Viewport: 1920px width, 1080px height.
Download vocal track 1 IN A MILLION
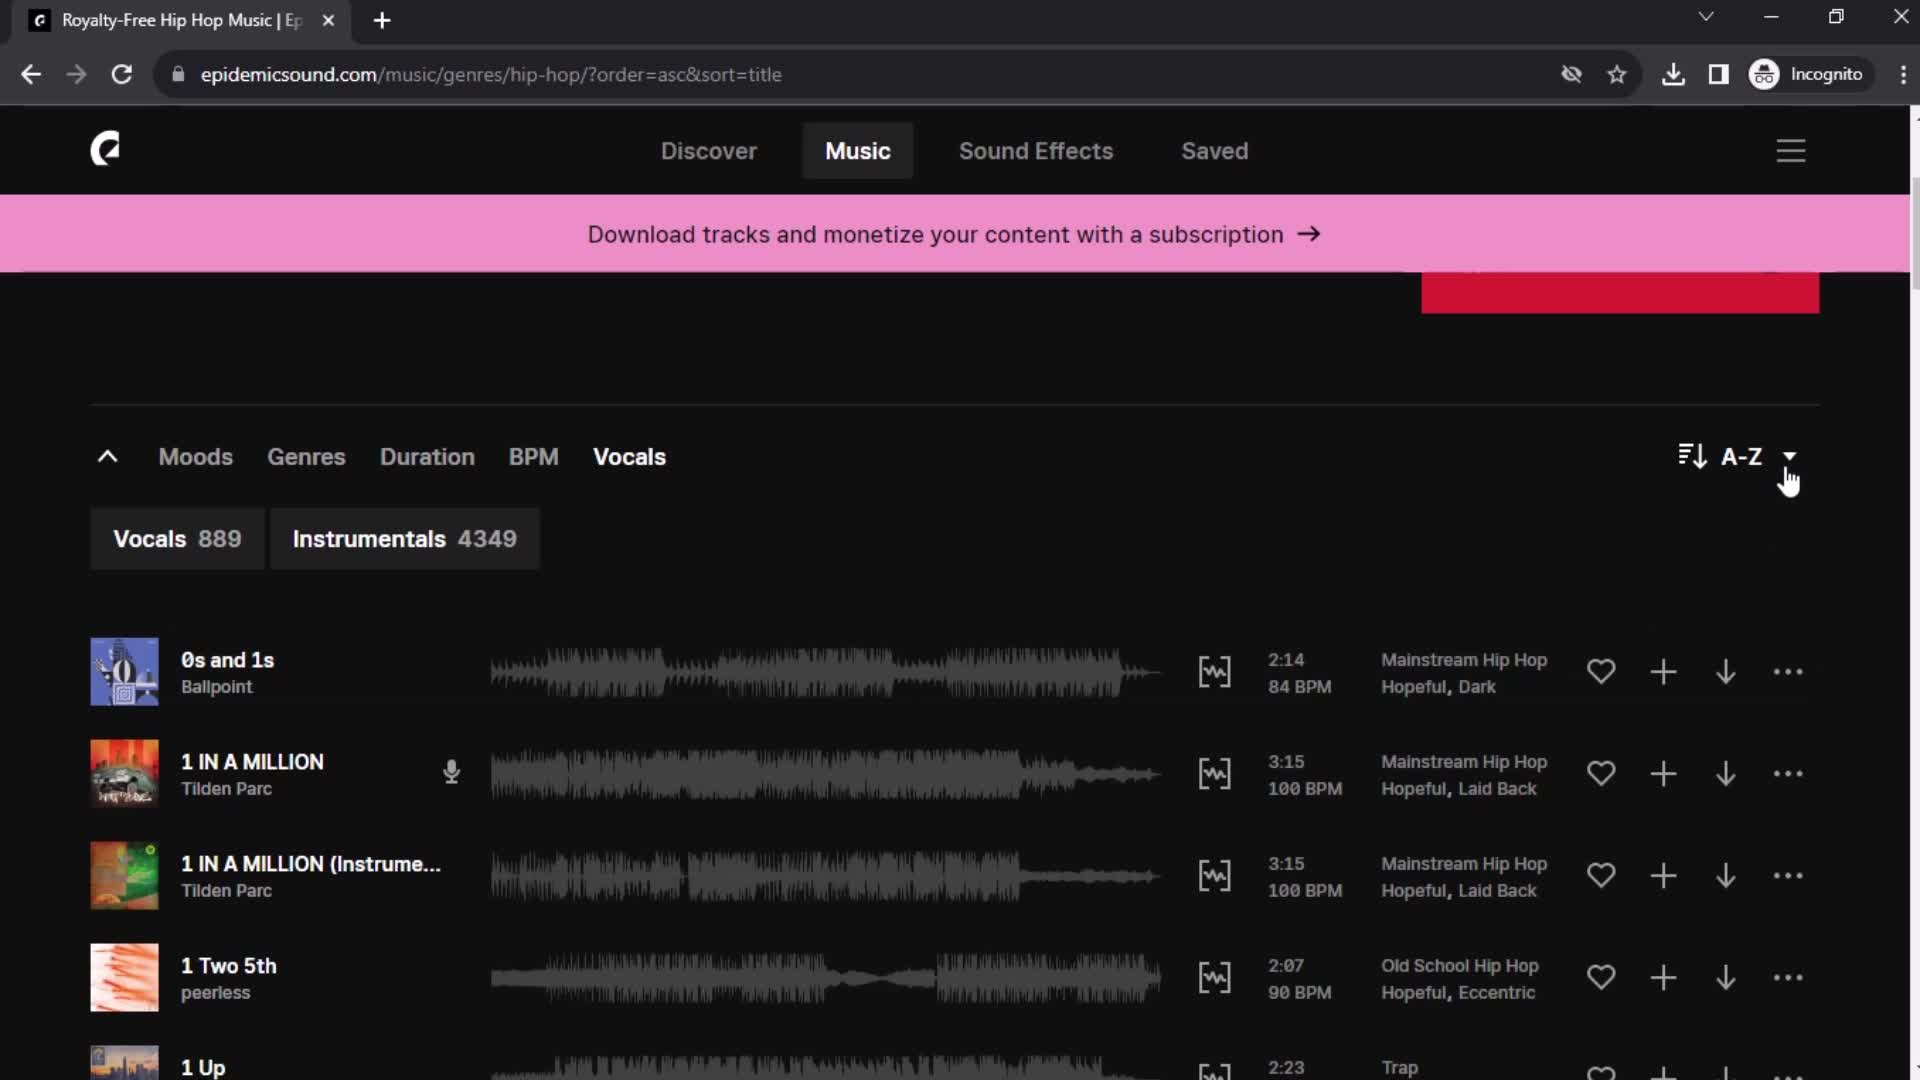(1726, 774)
